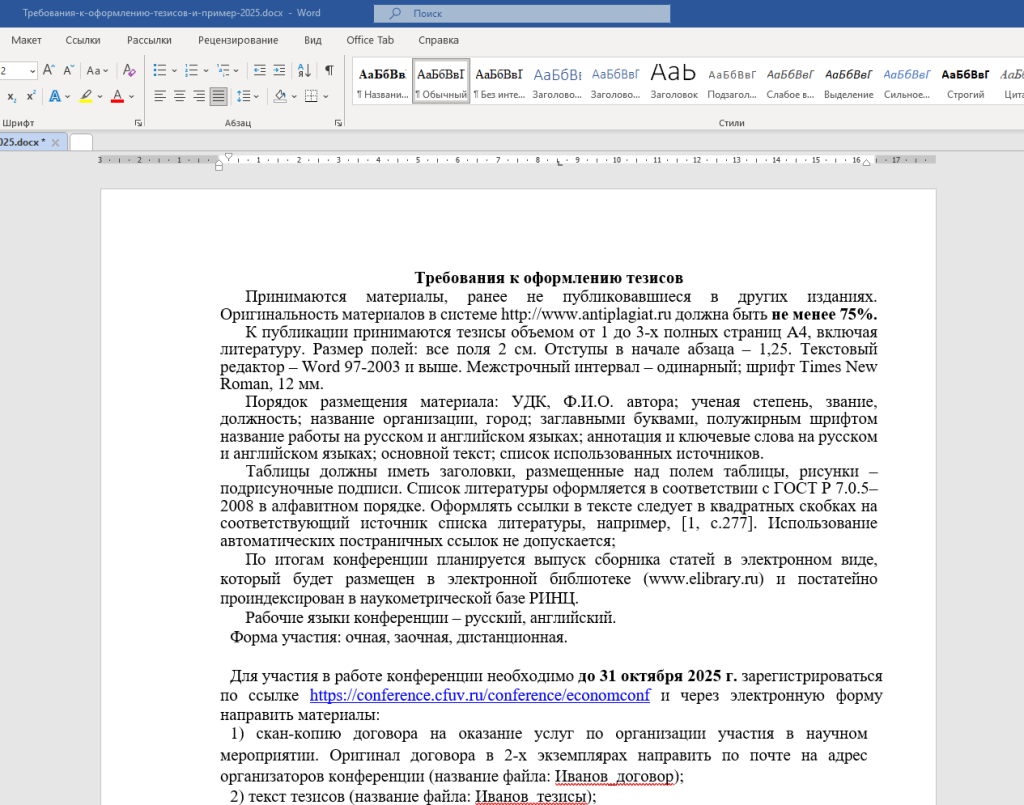The image size is (1024, 805).
Task: Click the Поиск search box
Action: (x=522, y=14)
